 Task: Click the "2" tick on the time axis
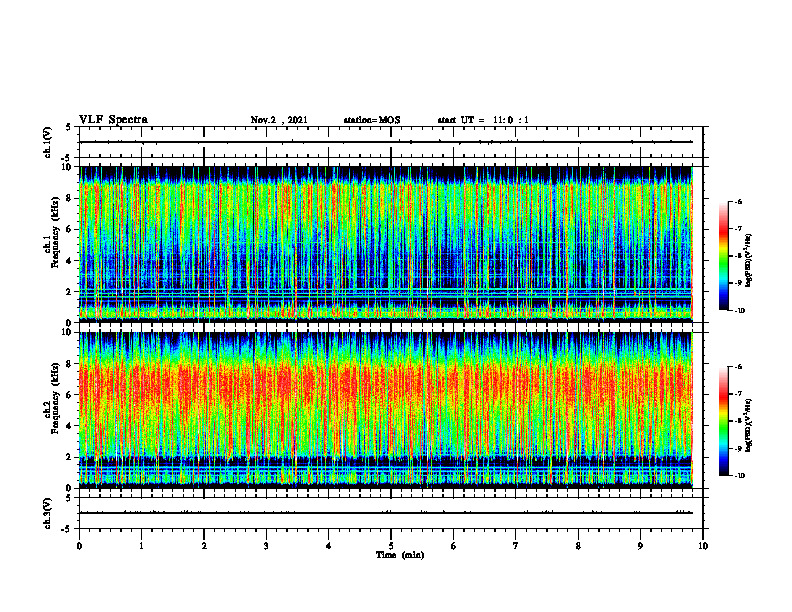coord(204,546)
